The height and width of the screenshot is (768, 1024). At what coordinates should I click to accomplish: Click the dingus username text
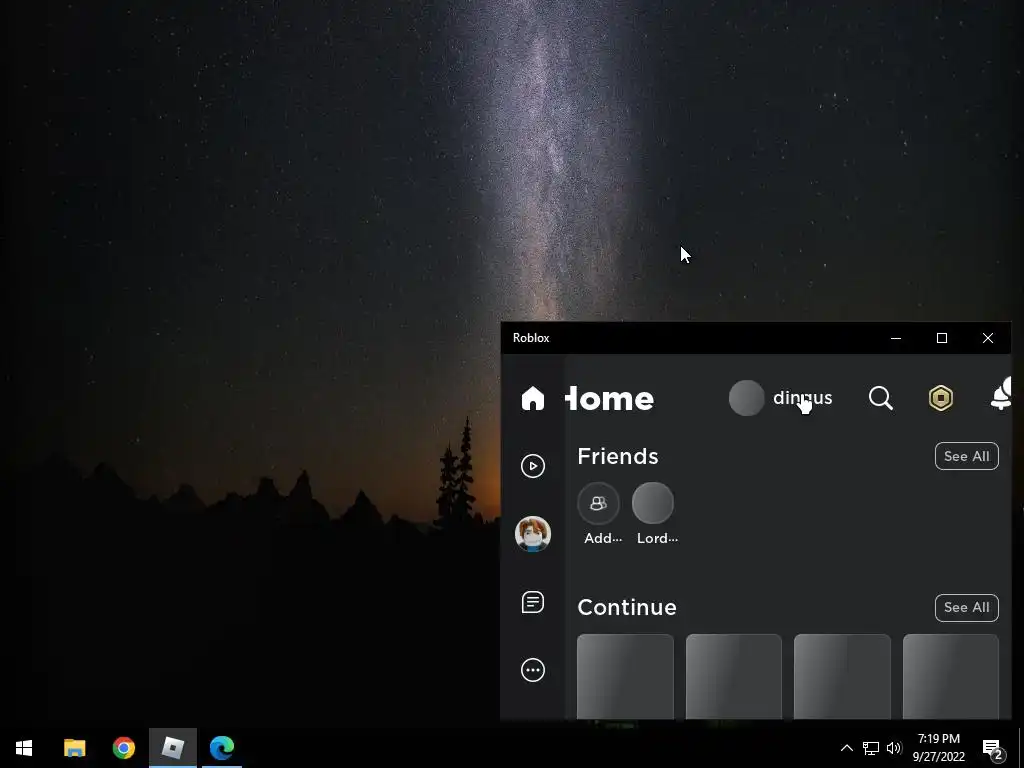tap(803, 398)
